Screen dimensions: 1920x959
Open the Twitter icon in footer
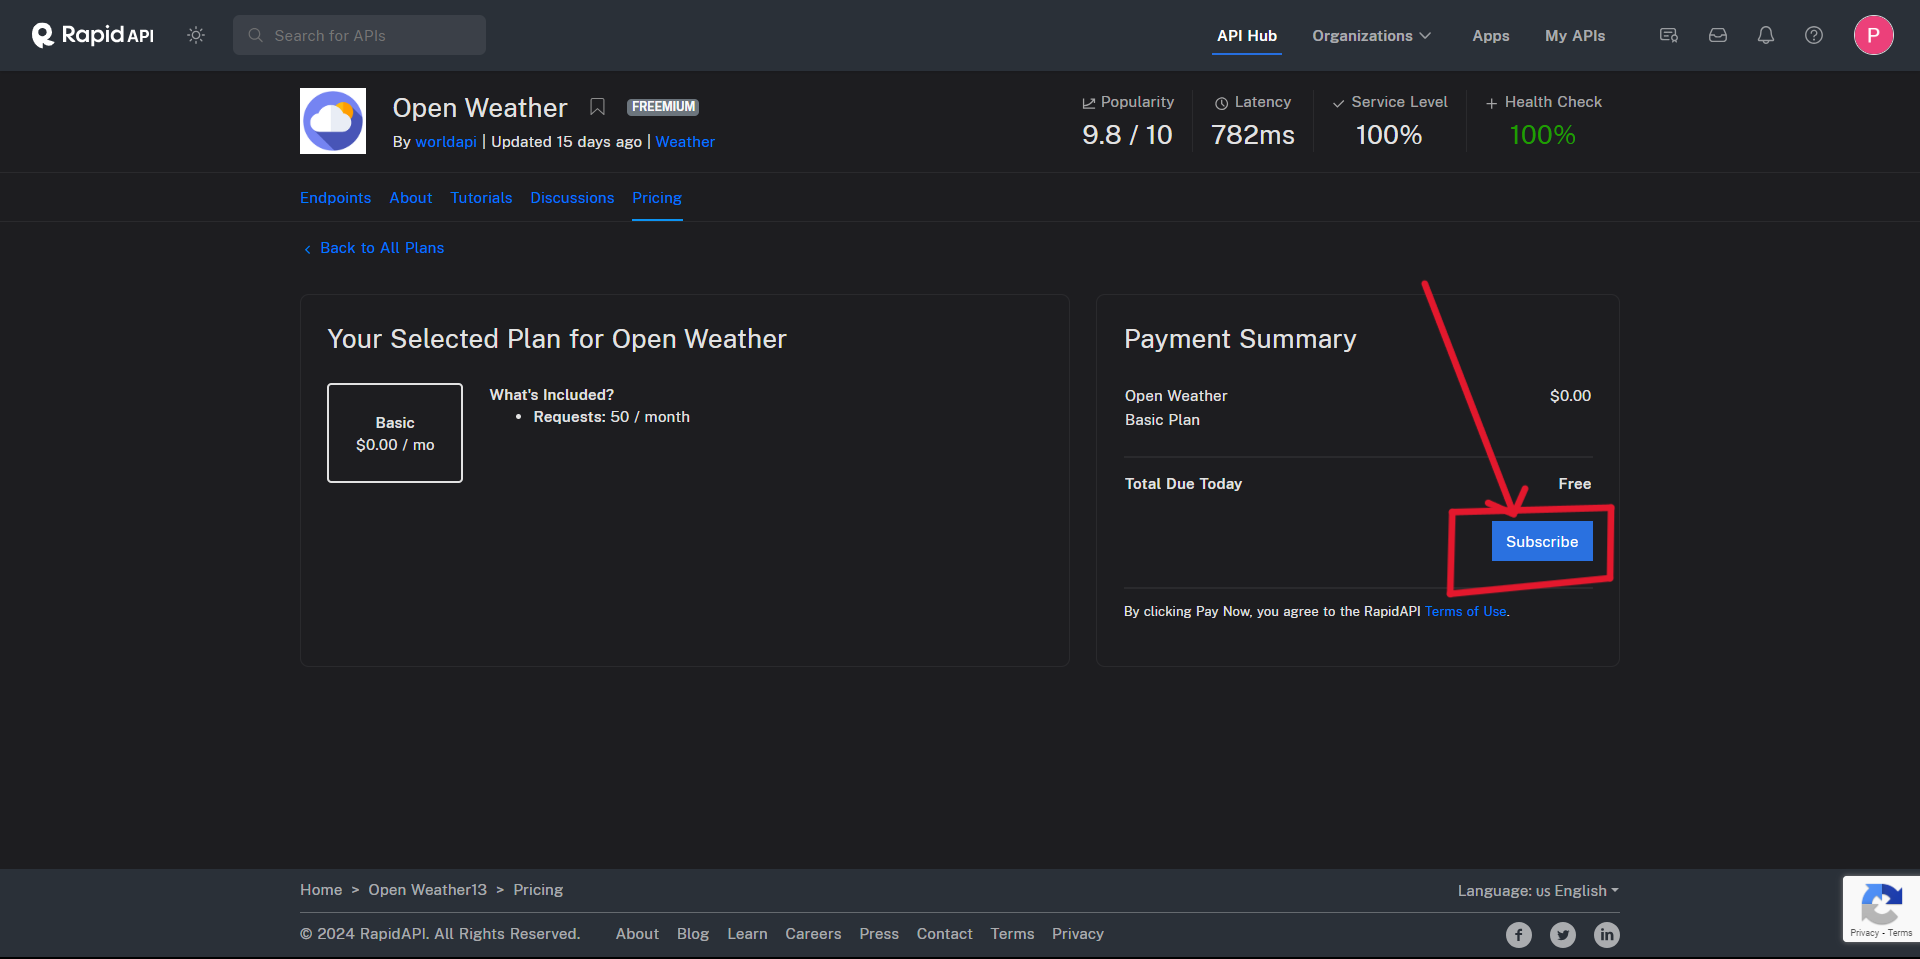[1563, 935]
